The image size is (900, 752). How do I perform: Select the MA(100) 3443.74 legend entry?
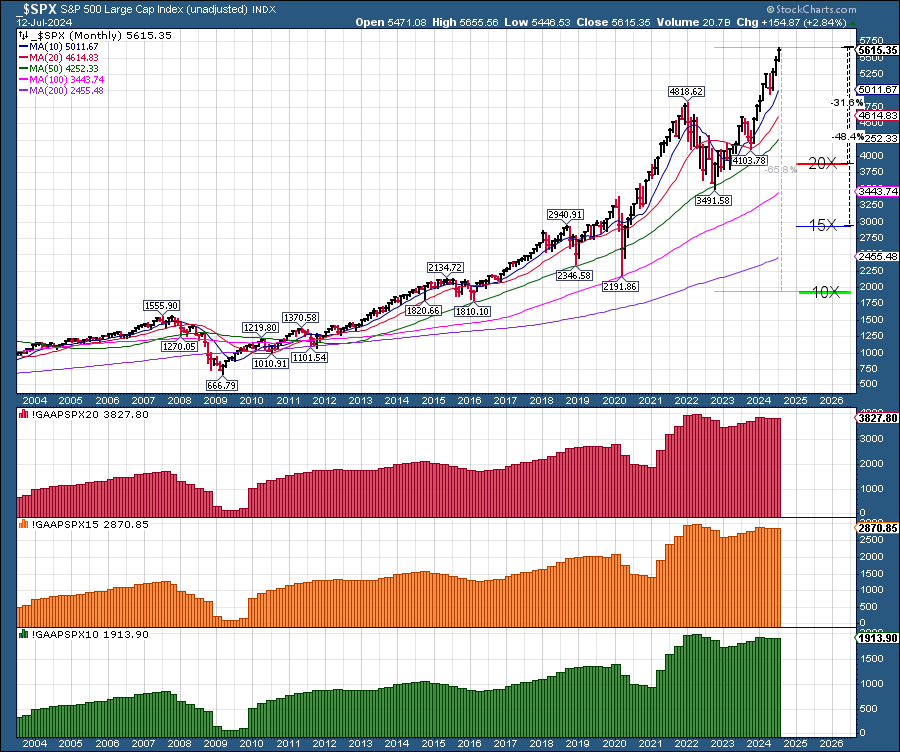click(x=61, y=79)
